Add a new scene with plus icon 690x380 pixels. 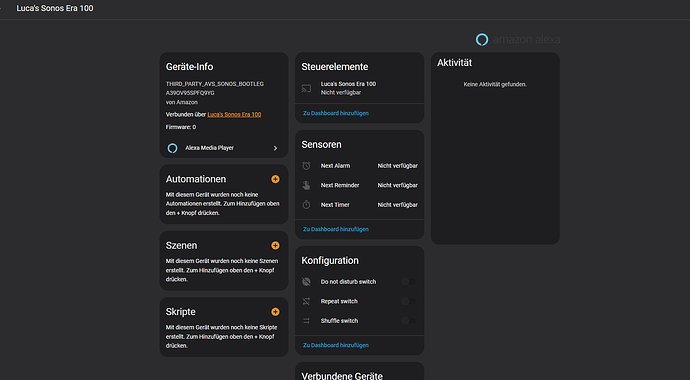(275, 245)
